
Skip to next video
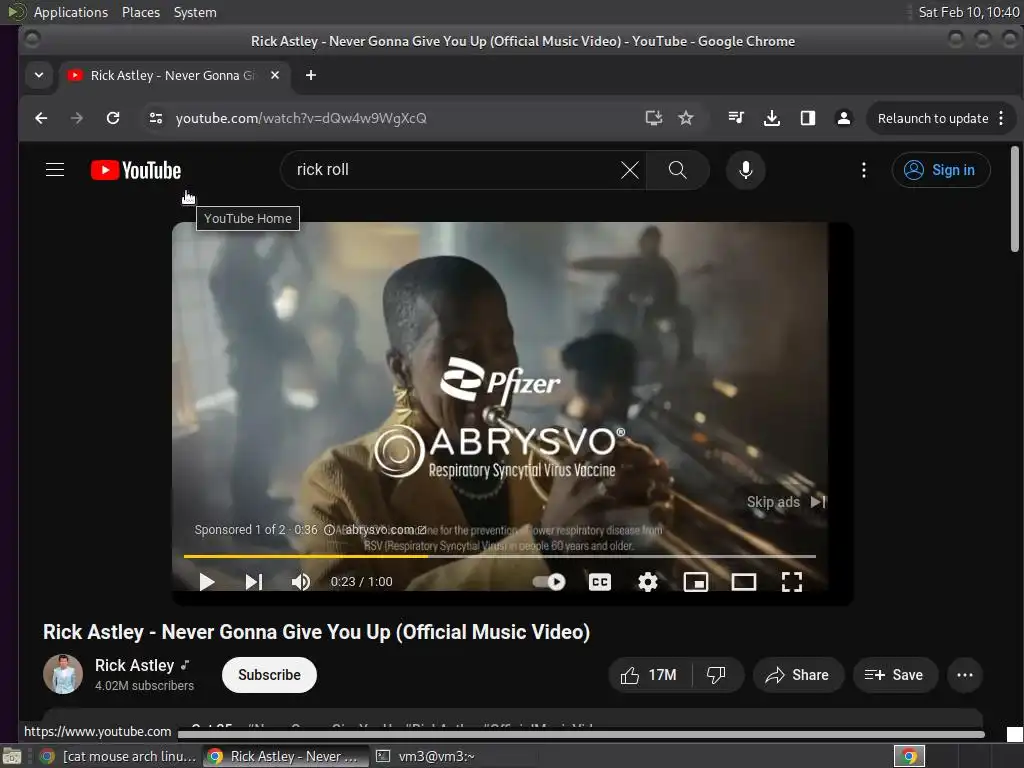(254, 582)
